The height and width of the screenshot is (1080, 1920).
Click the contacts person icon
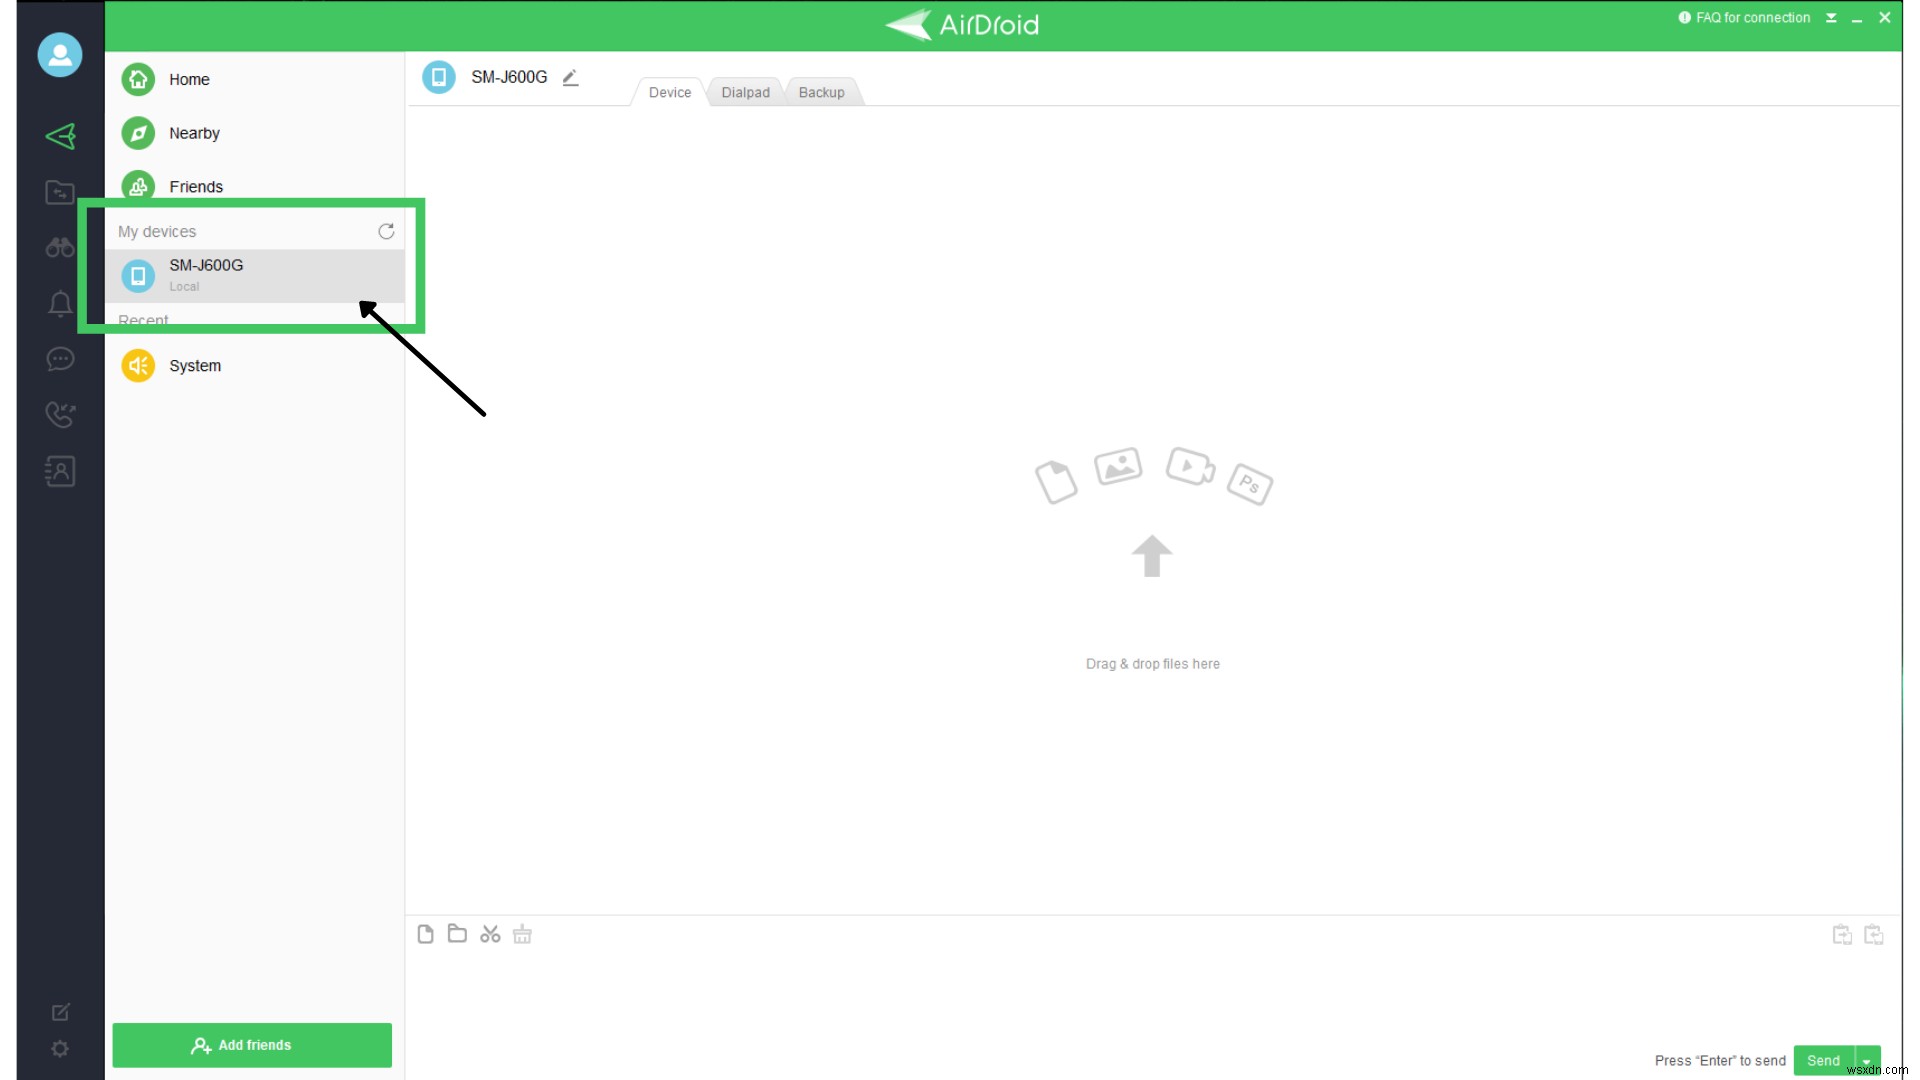click(59, 471)
